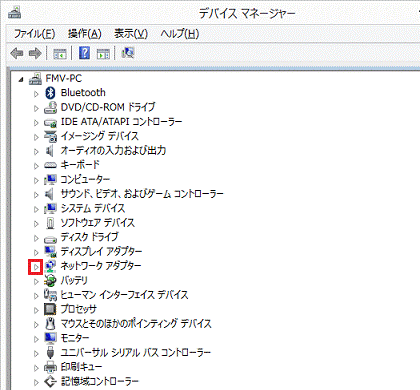
Task: Click the キーボード category icon
Action: pos(50,165)
